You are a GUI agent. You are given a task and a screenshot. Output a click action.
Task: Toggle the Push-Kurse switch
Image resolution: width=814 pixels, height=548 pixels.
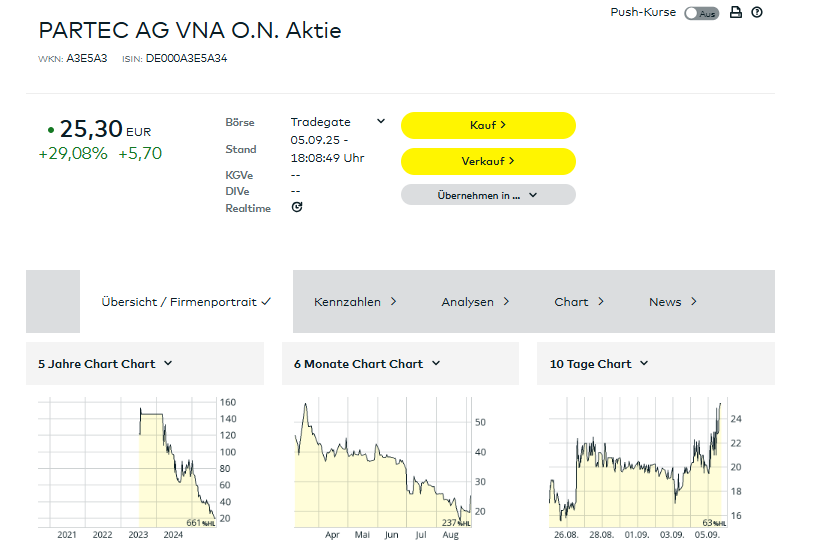[x=701, y=13]
